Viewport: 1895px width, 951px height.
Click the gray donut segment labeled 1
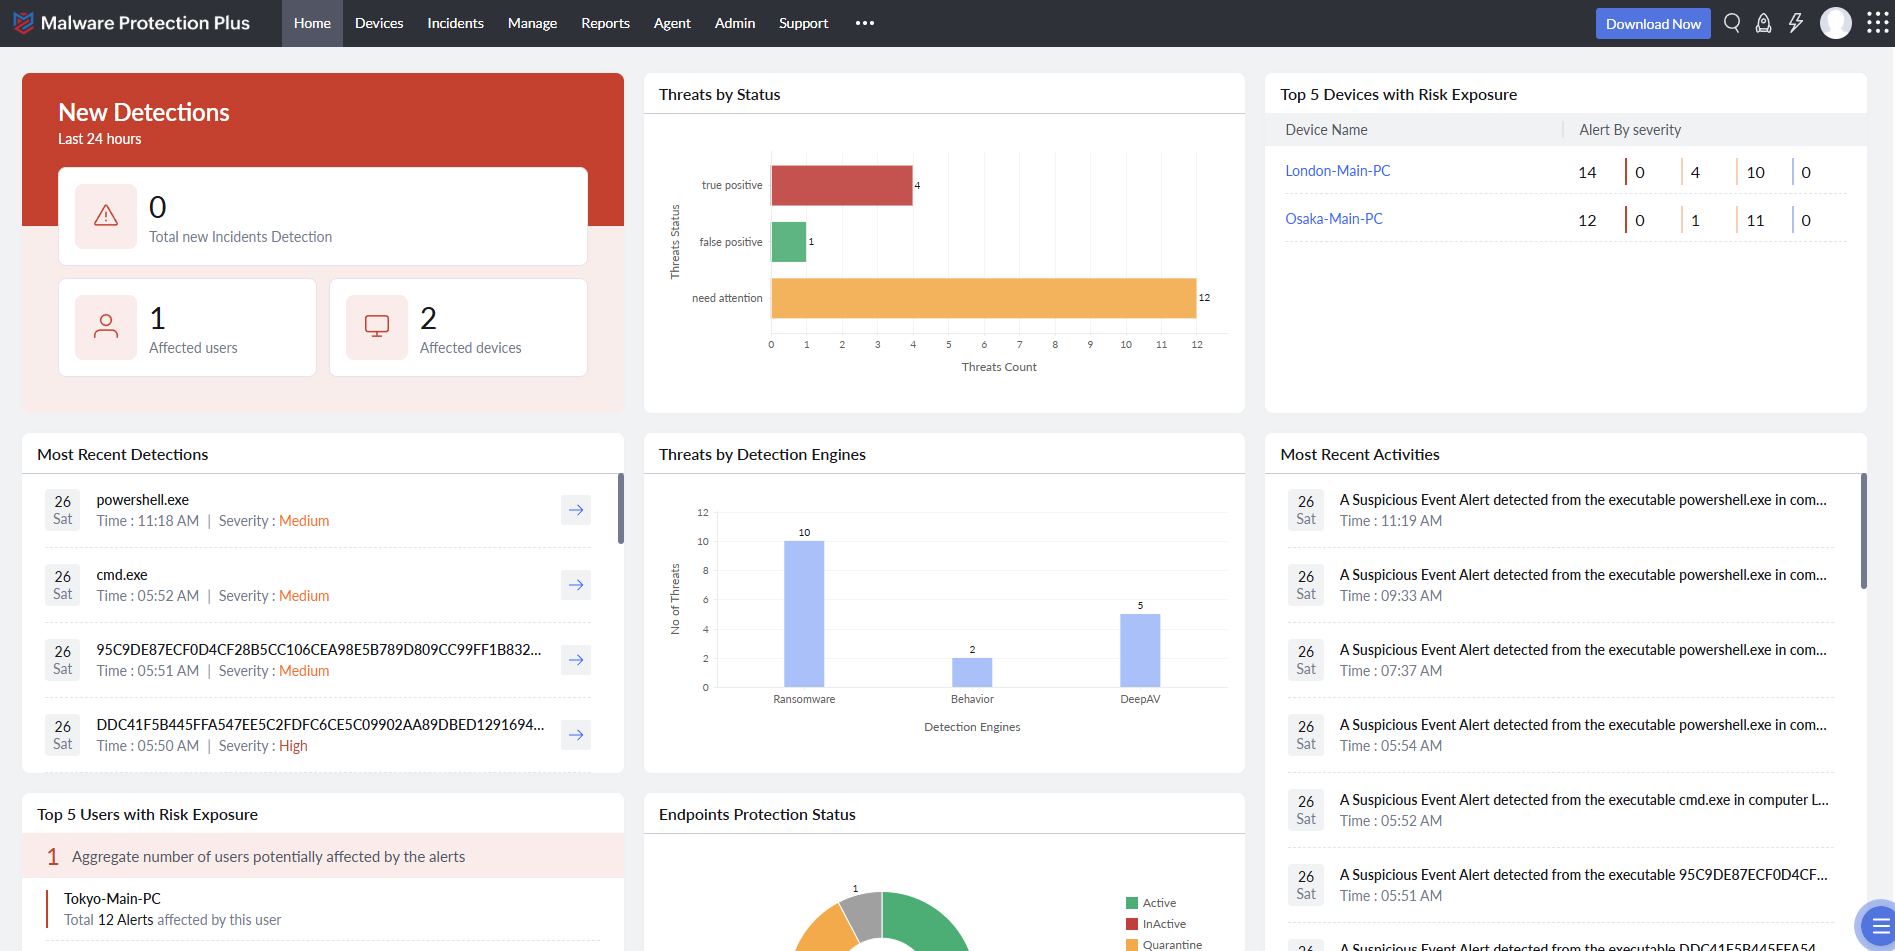point(863,916)
